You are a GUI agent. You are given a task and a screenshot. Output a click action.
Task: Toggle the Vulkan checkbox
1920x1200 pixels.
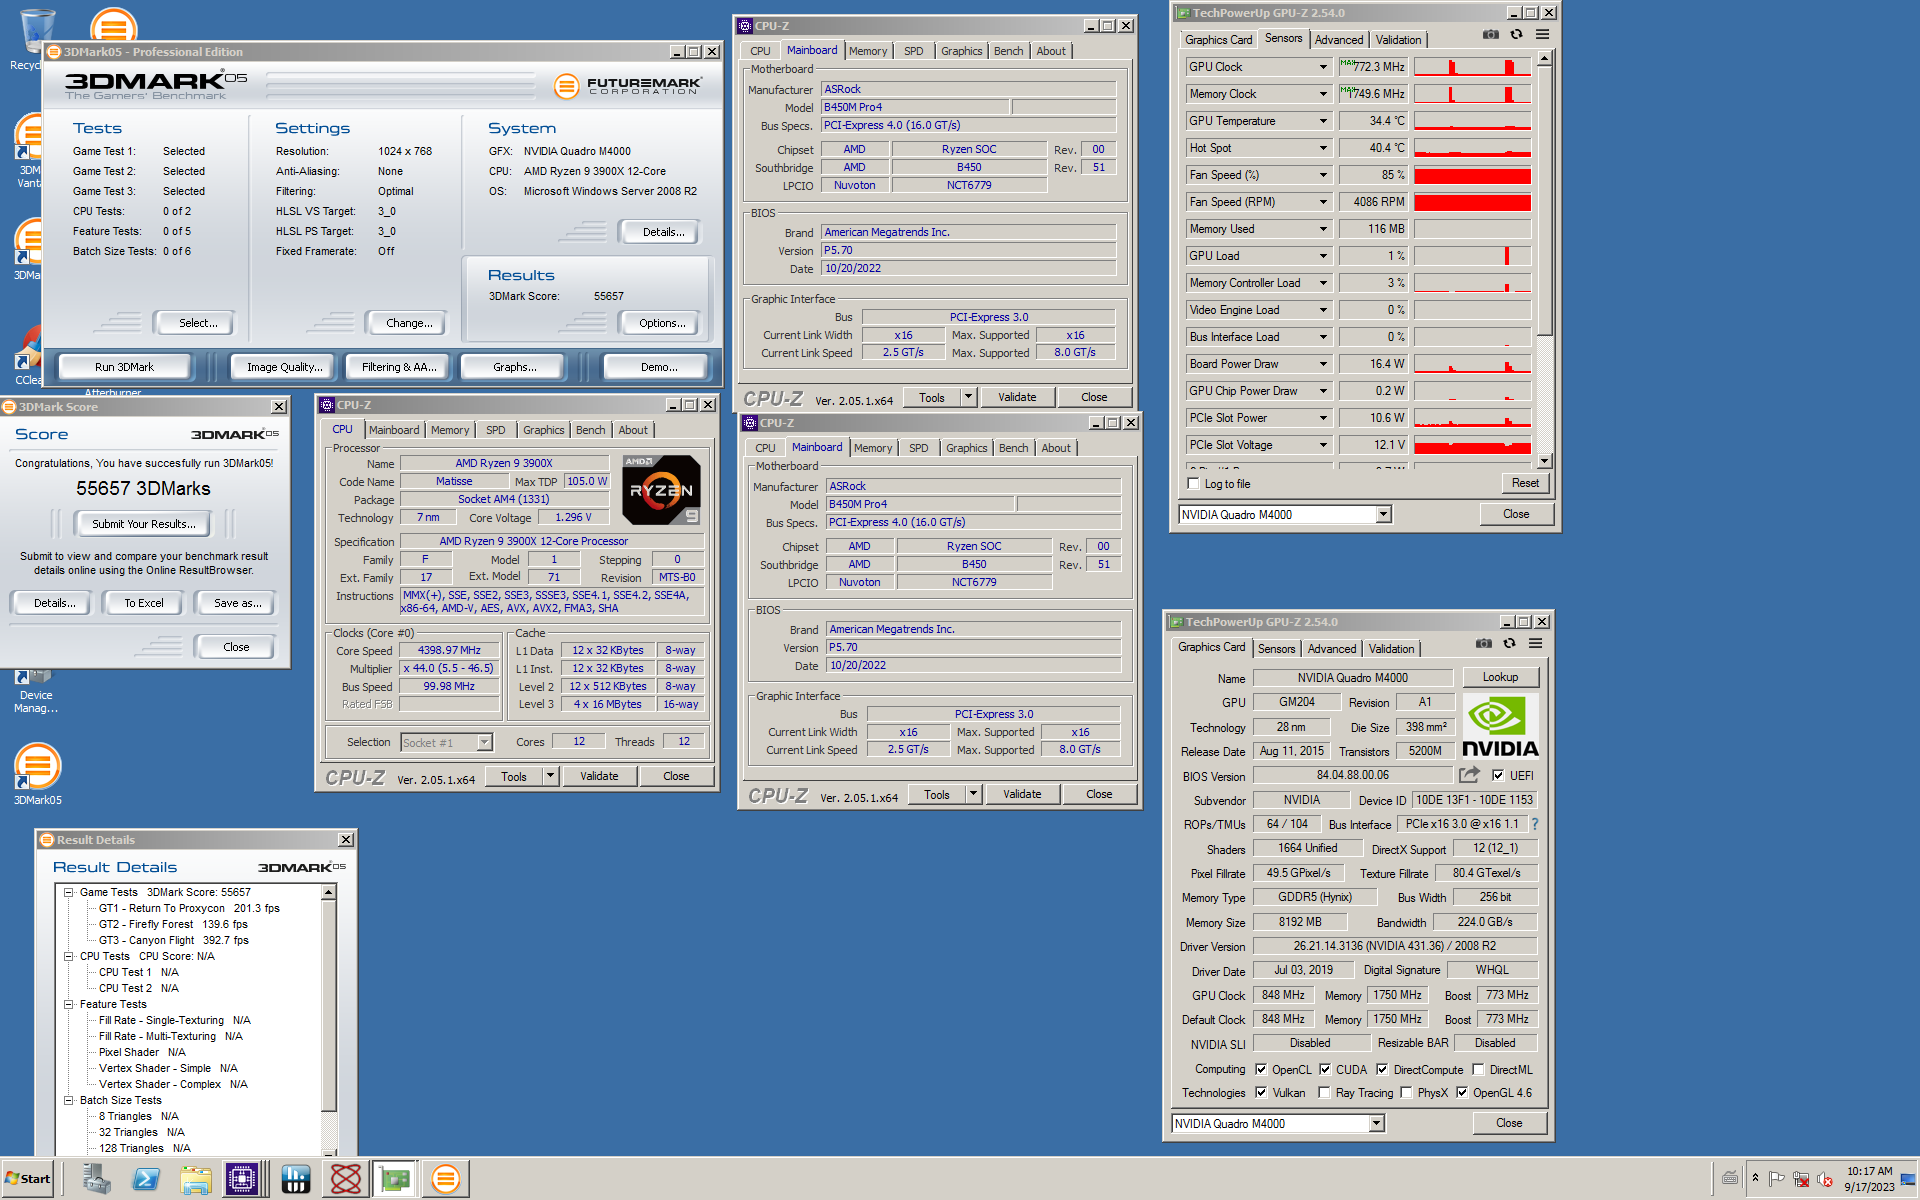(x=1261, y=1092)
